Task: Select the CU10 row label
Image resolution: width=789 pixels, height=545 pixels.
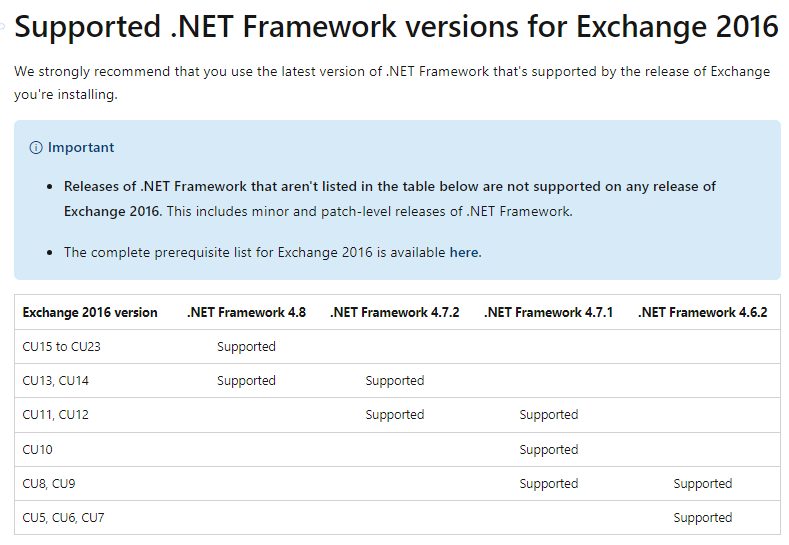Action: [x=37, y=449]
